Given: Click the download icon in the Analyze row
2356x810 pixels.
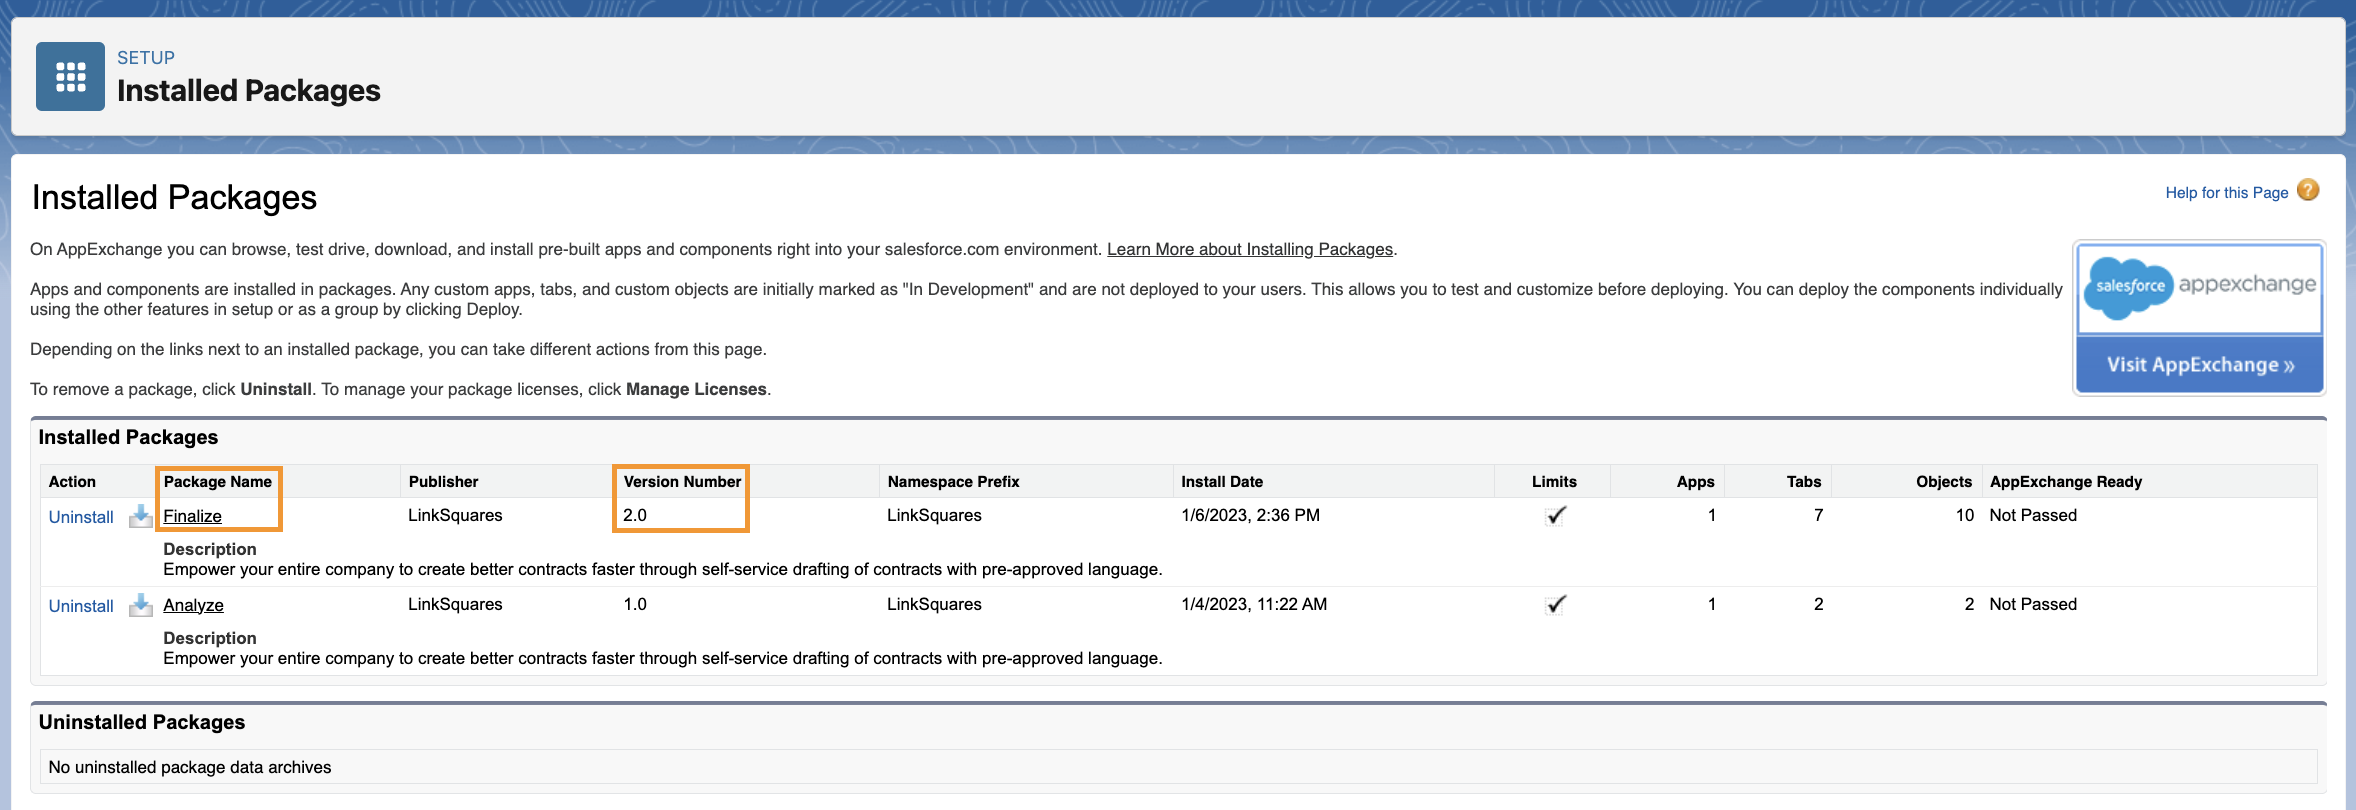Looking at the screenshot, I should tap(141, 605).
